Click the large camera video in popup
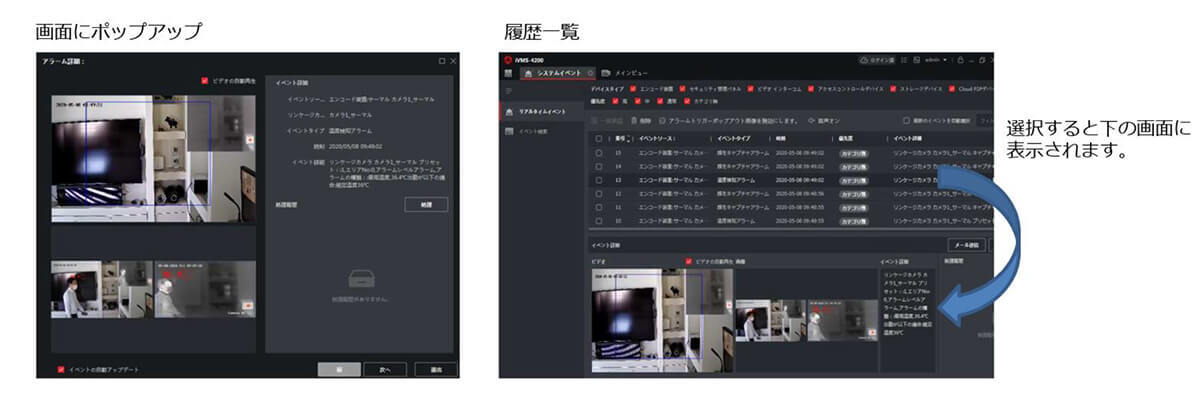This screenshot has height=413, width=1200. click(x=153, y=158)
